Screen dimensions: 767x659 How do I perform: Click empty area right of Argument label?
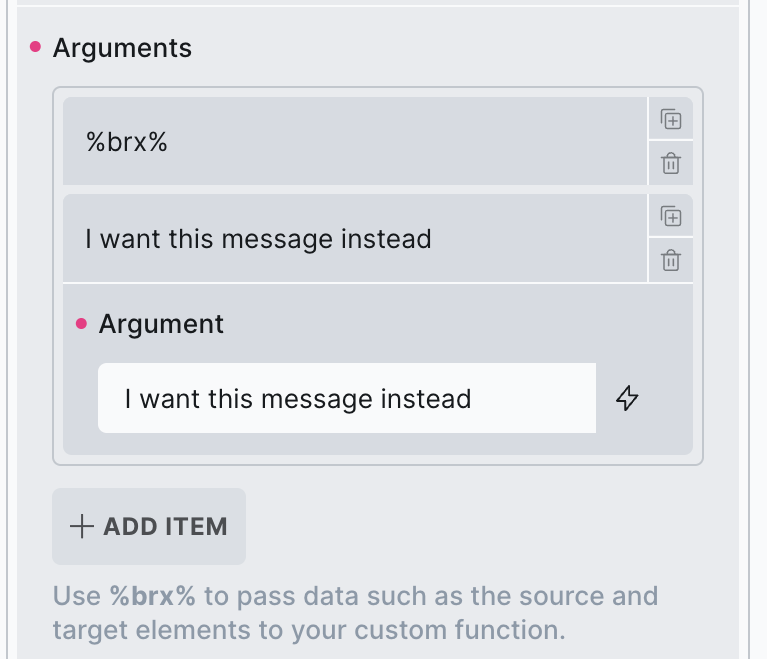(x=450, y=324)
